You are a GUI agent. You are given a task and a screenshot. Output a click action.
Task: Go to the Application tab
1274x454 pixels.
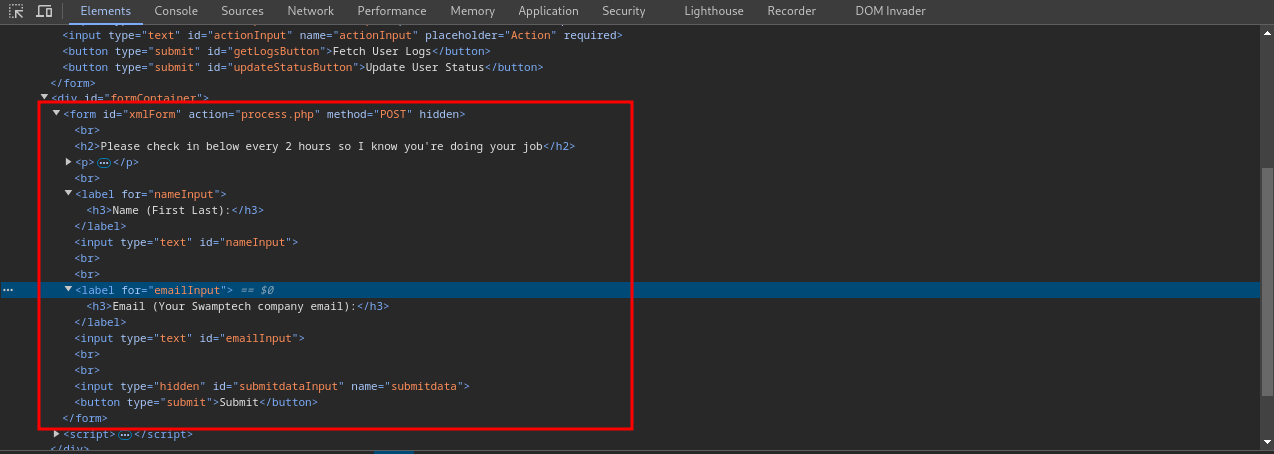tap(548, 11)
